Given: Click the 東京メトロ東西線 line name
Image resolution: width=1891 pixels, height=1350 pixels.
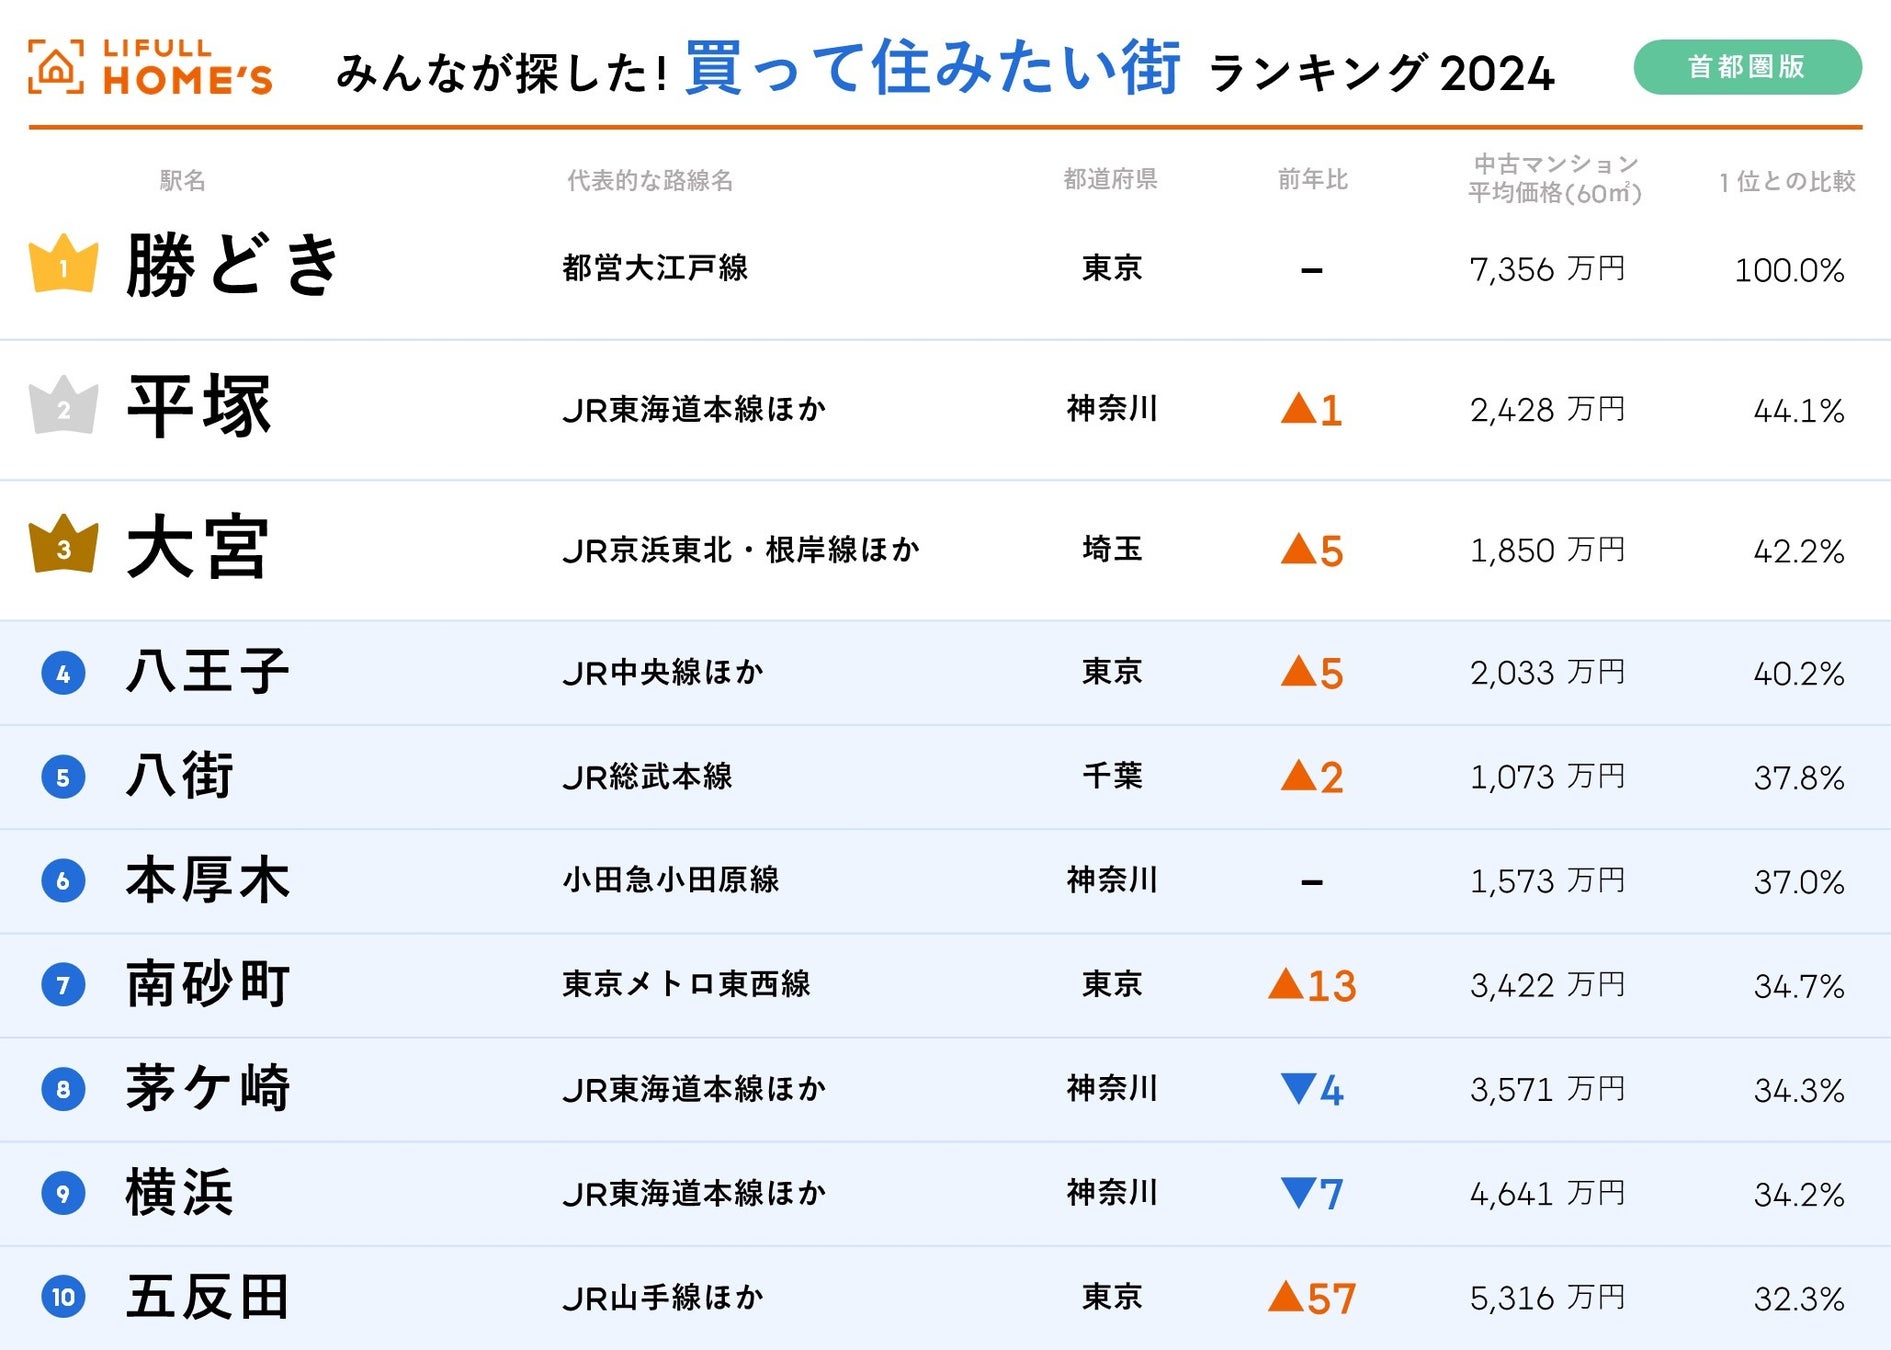Looking at the screenshot, I should (x=686, y=984).
